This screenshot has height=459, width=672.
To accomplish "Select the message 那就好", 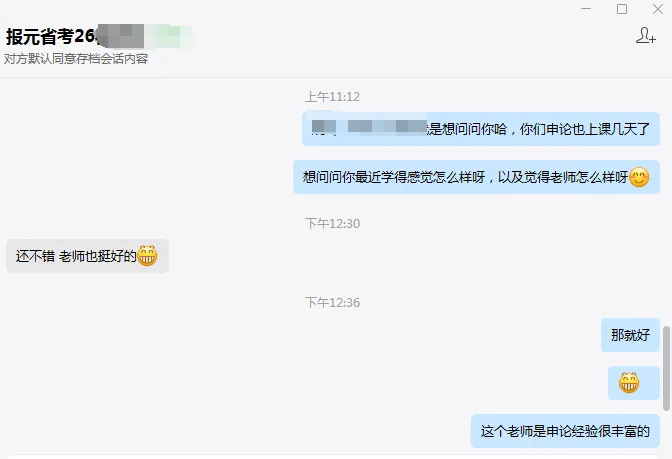I will tap(630, 335).
